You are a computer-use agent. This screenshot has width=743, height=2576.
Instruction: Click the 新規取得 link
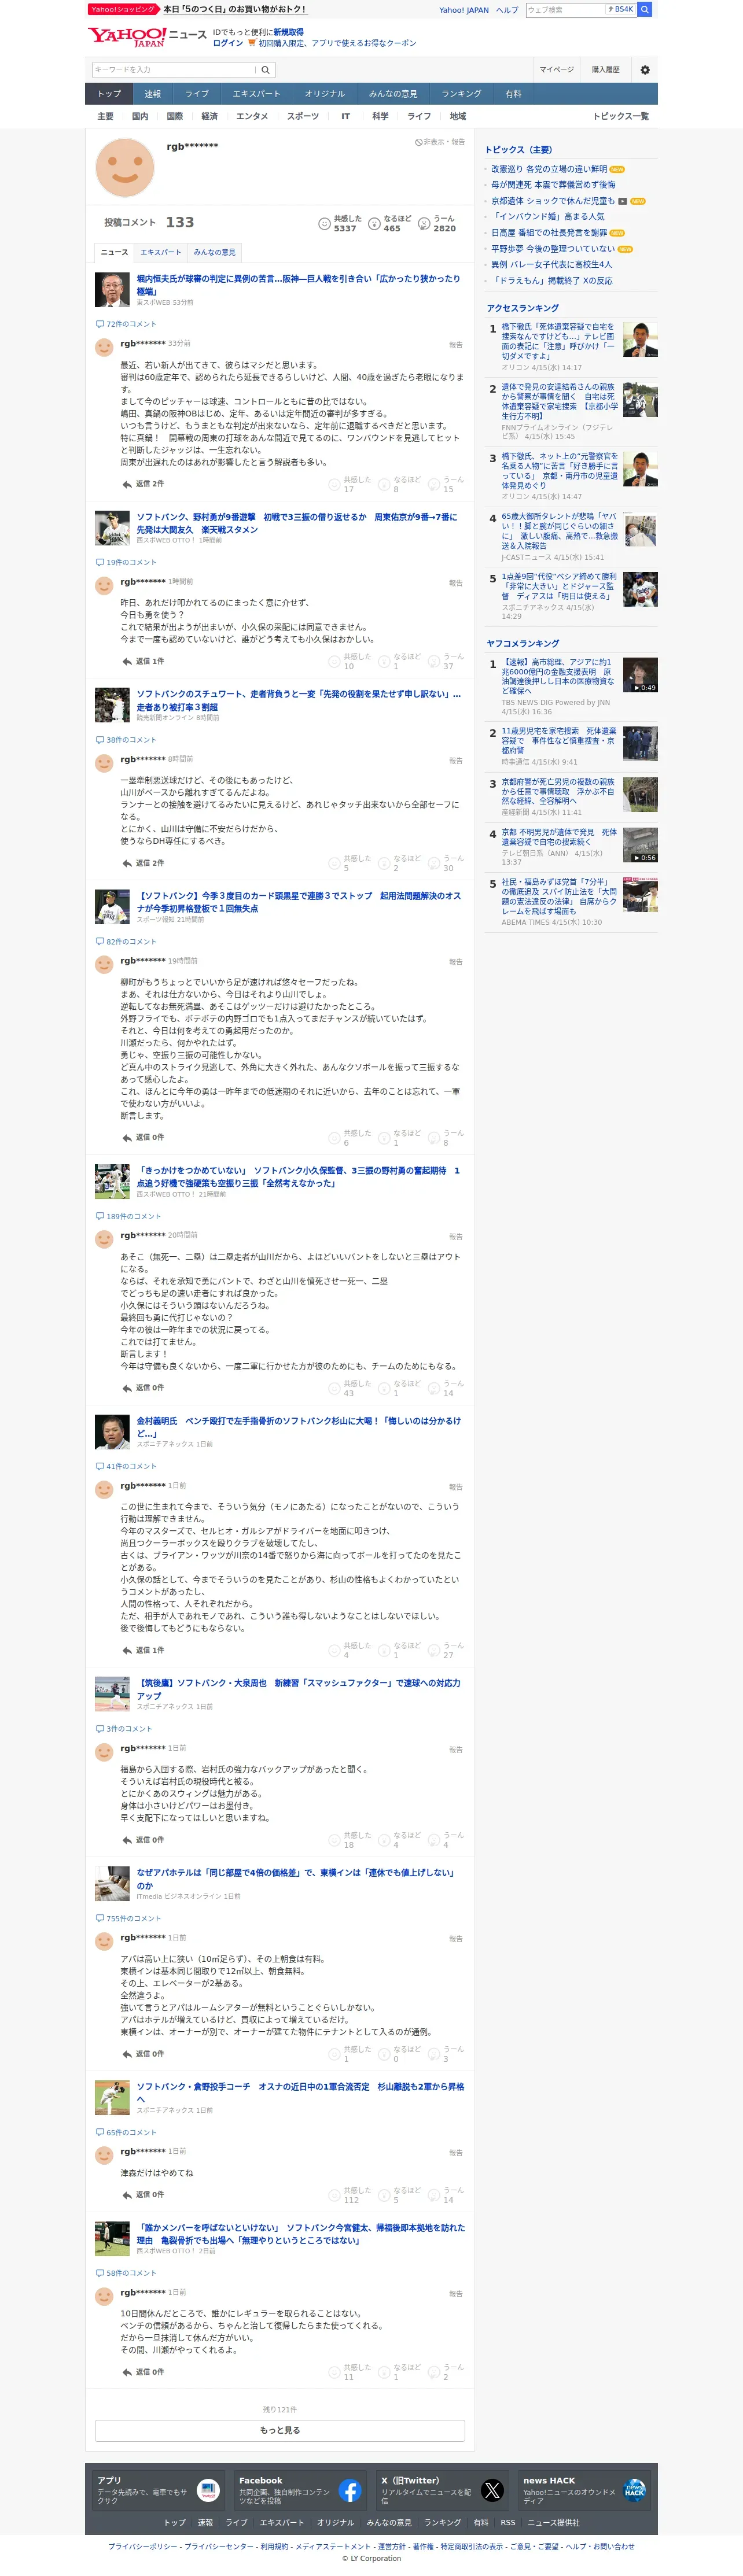click(288, 32)
